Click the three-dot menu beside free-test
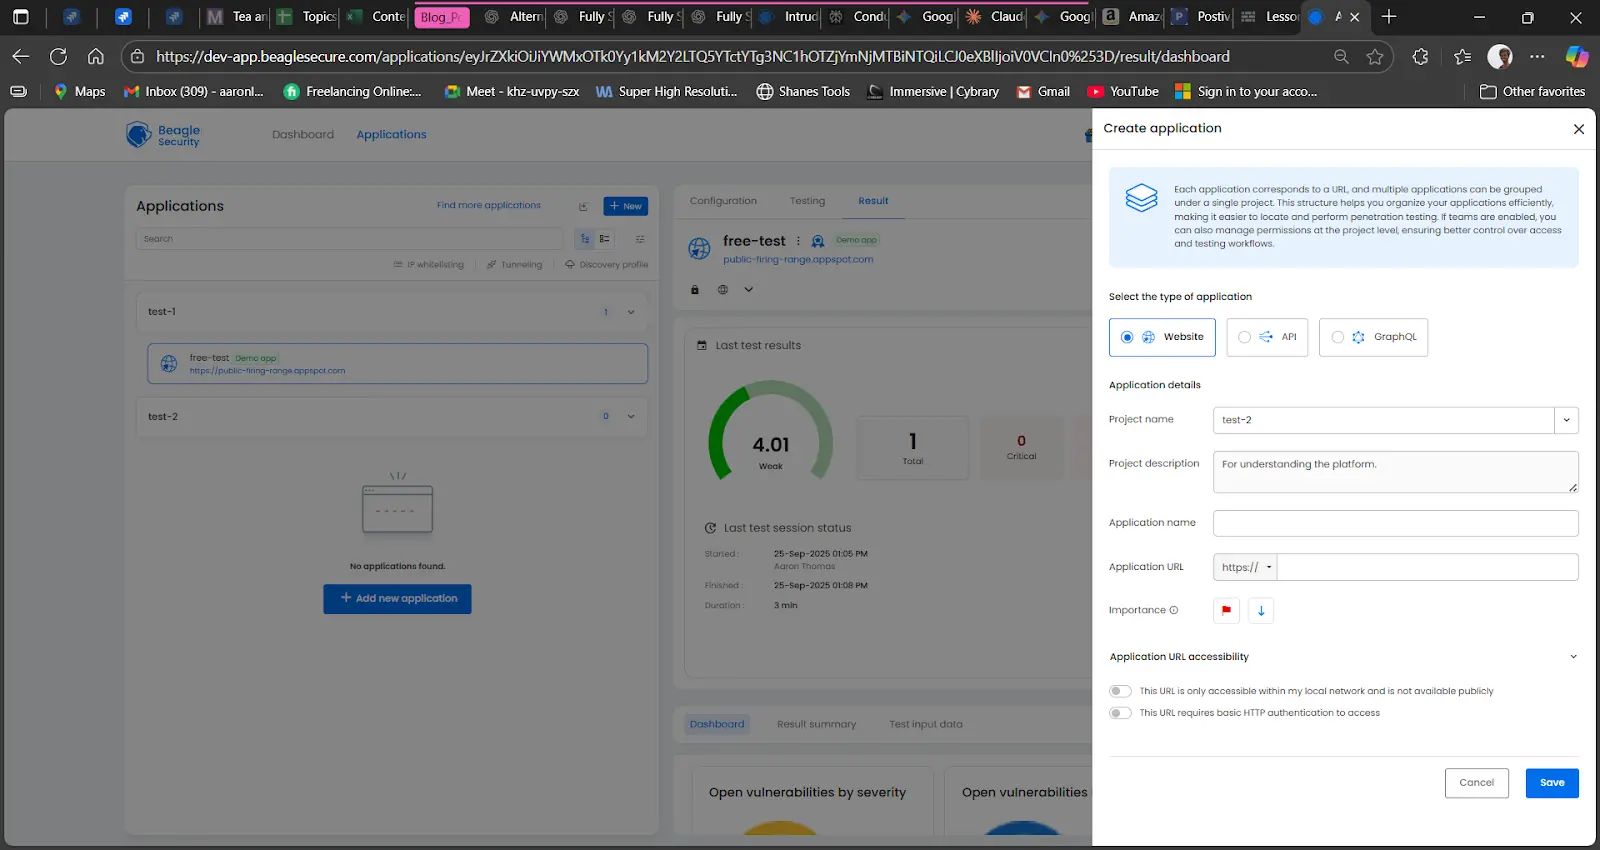Image resolution: width=1600 pixels, height=850 pixels. click(x=798, y=241)
